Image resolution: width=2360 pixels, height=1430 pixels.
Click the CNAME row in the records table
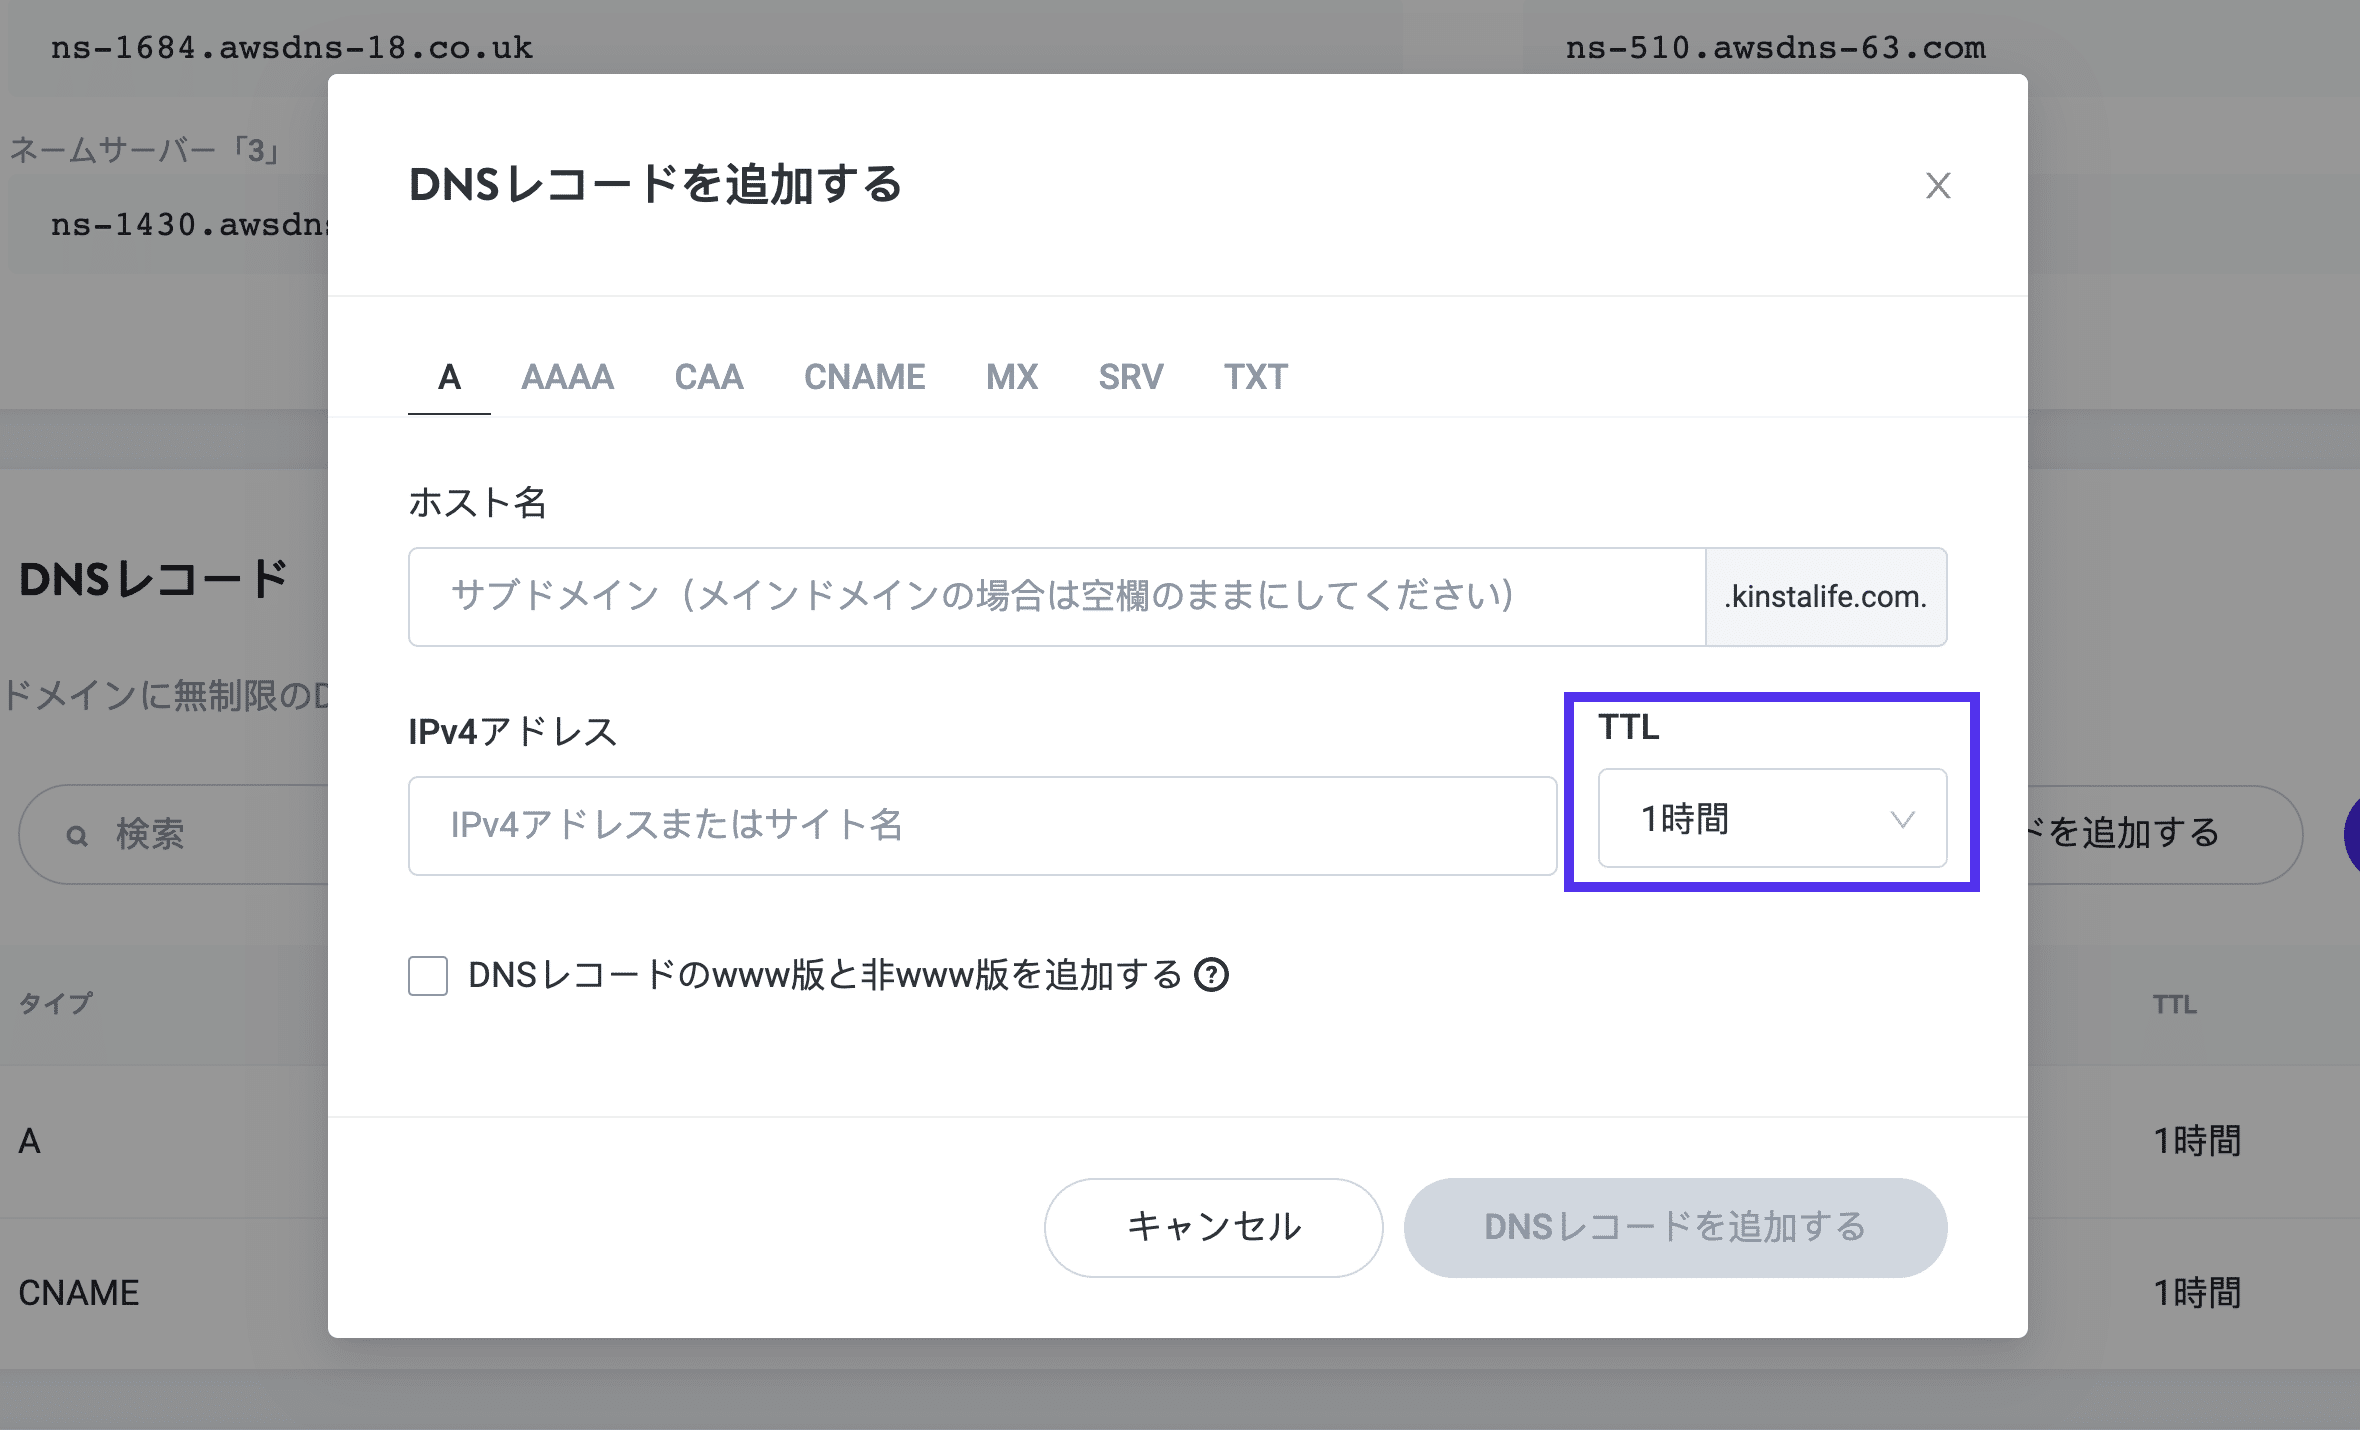[80, 1292]
